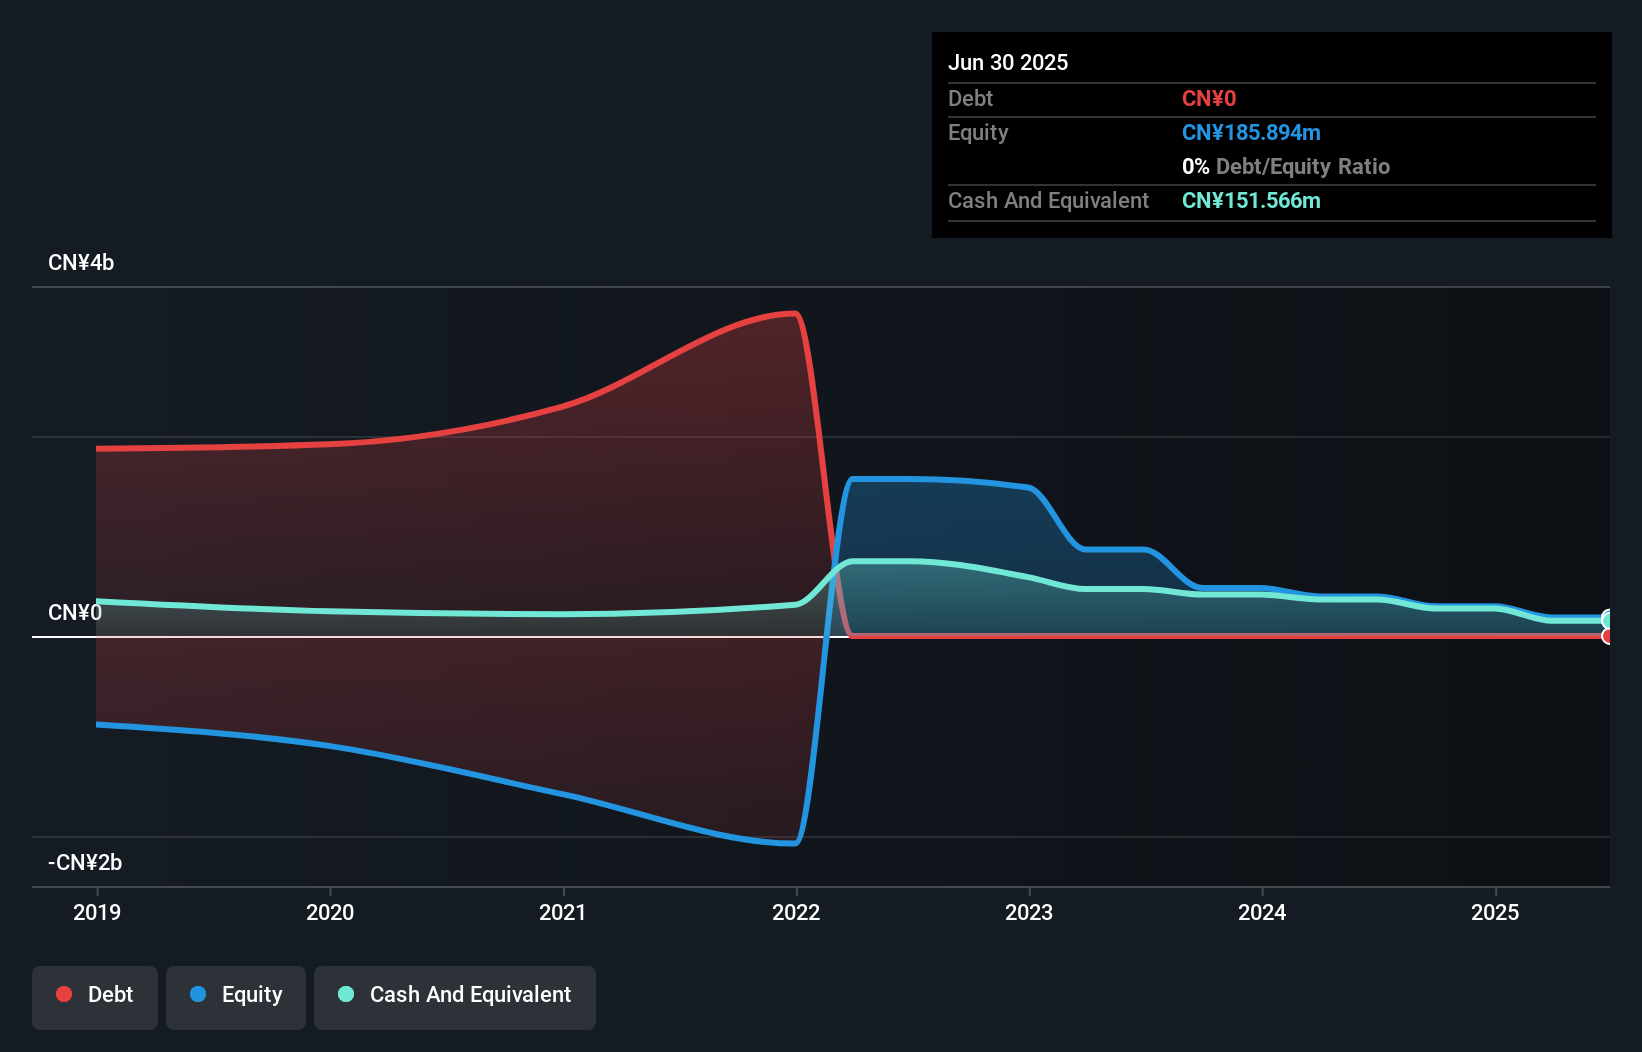Click the red Debt legend dot
Viewport: 1642px width, 1052px height.
click(x=63, y=994)
